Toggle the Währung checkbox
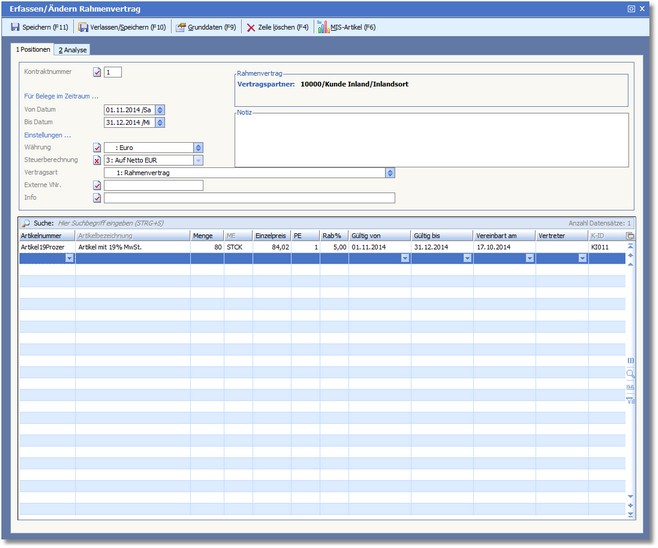Screen dimensions: 658x548 point(97,147)
